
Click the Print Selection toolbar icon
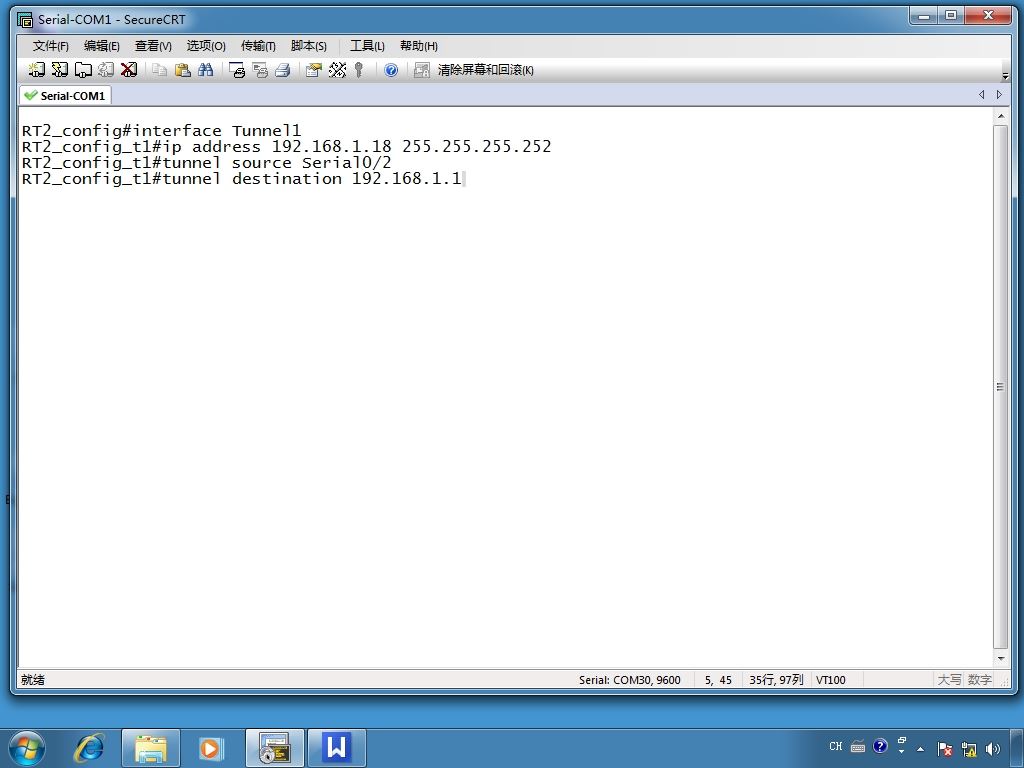click(260, 70)
